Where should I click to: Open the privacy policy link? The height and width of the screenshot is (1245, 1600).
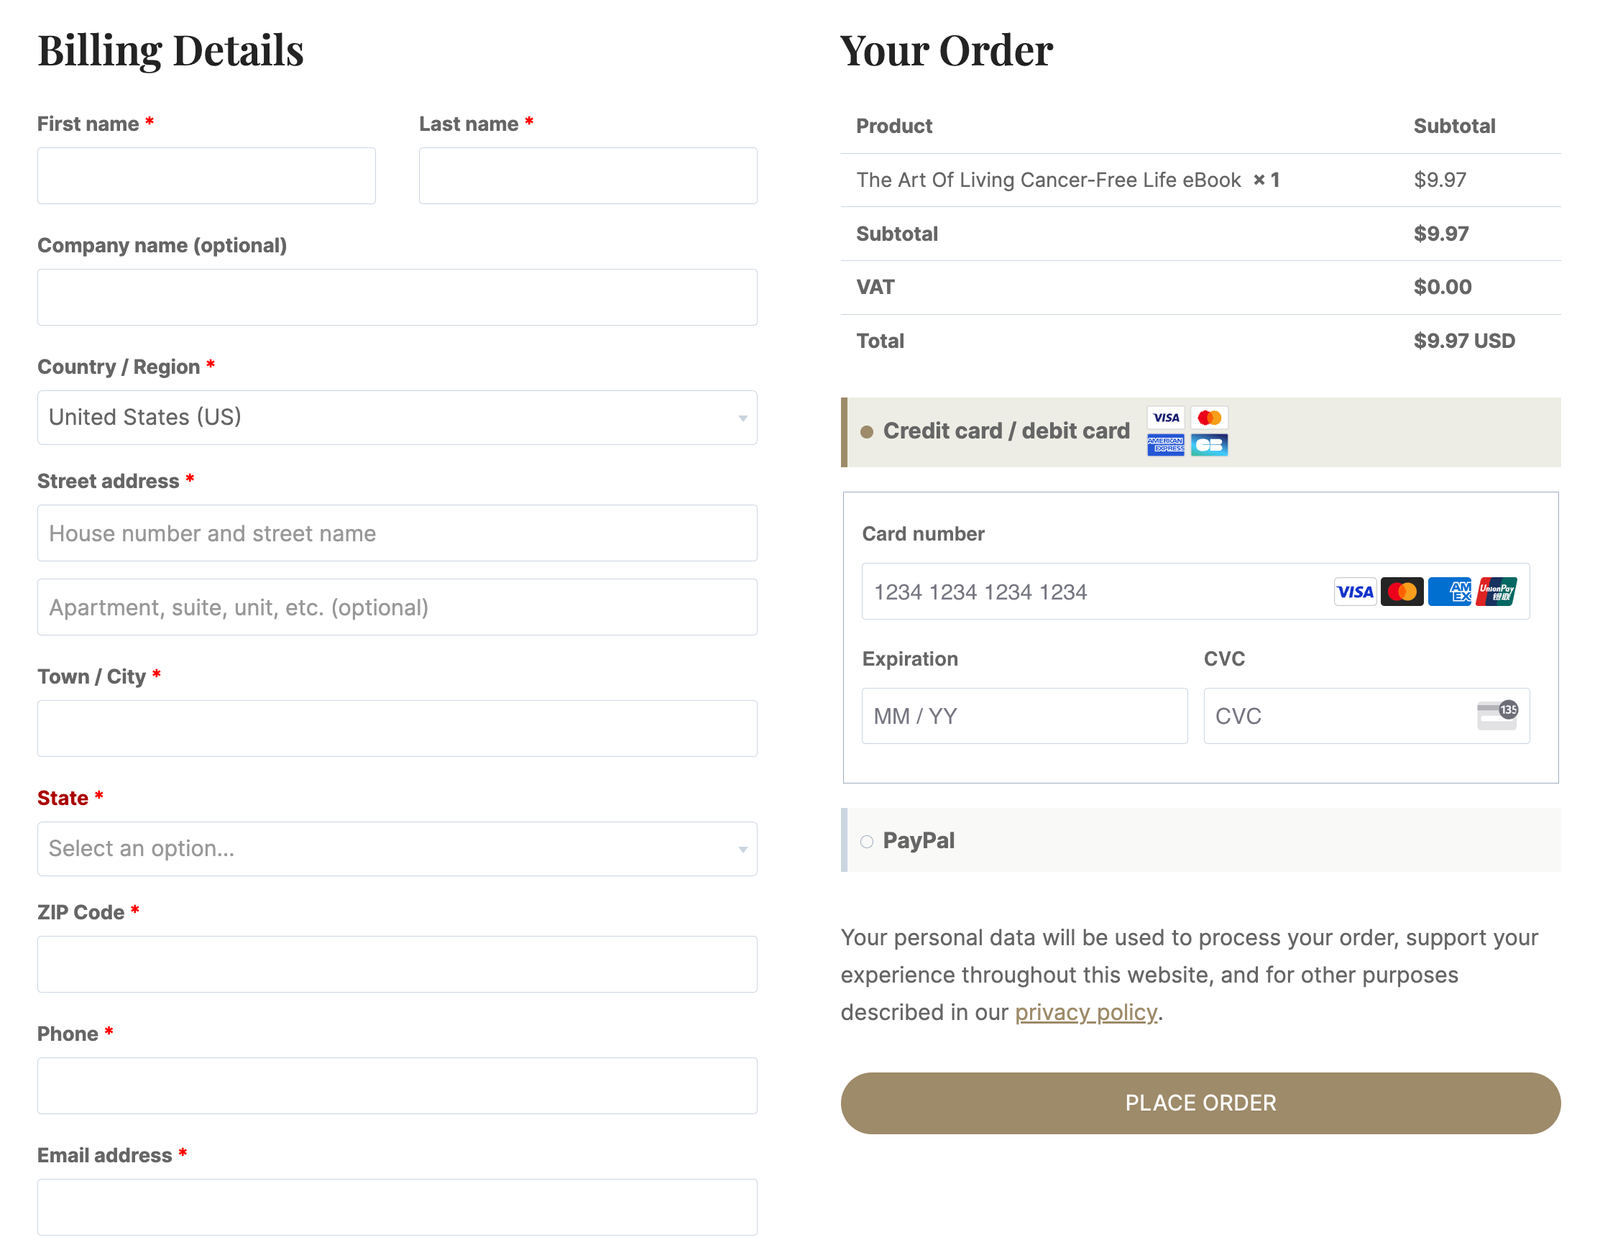(1086, 1012)
